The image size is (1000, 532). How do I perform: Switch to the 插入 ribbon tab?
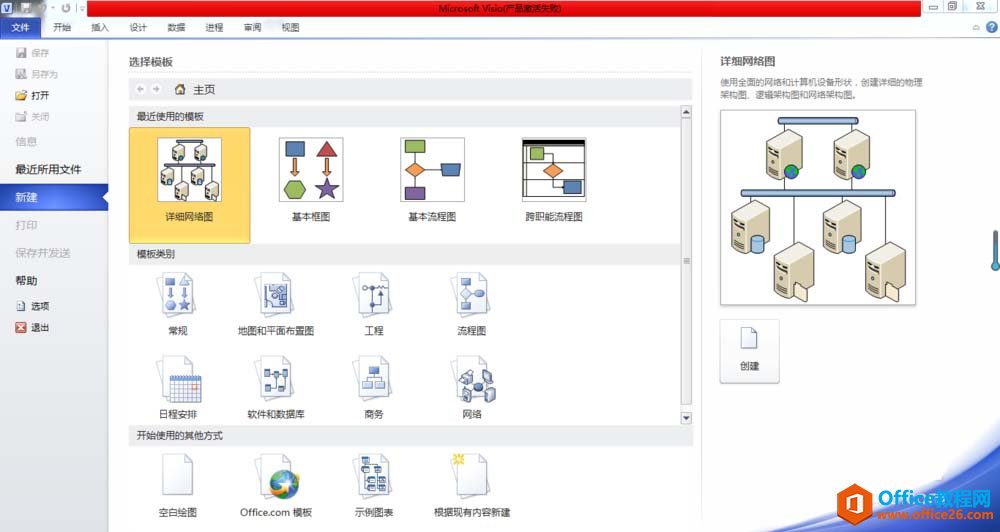click(100, 27)
